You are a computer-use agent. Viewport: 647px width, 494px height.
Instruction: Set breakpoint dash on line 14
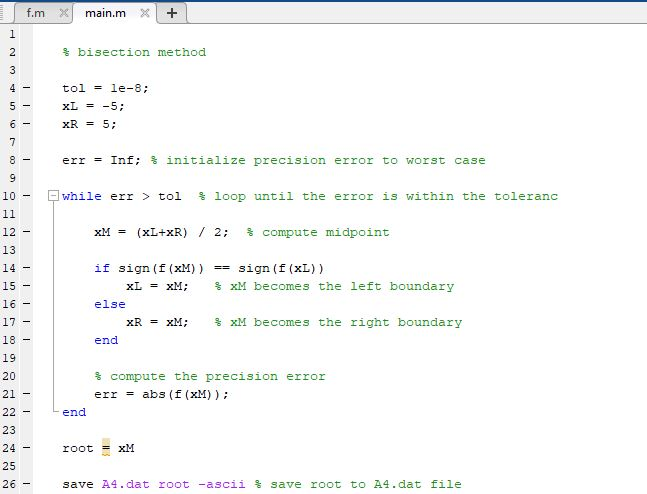(x=26, y=267)
